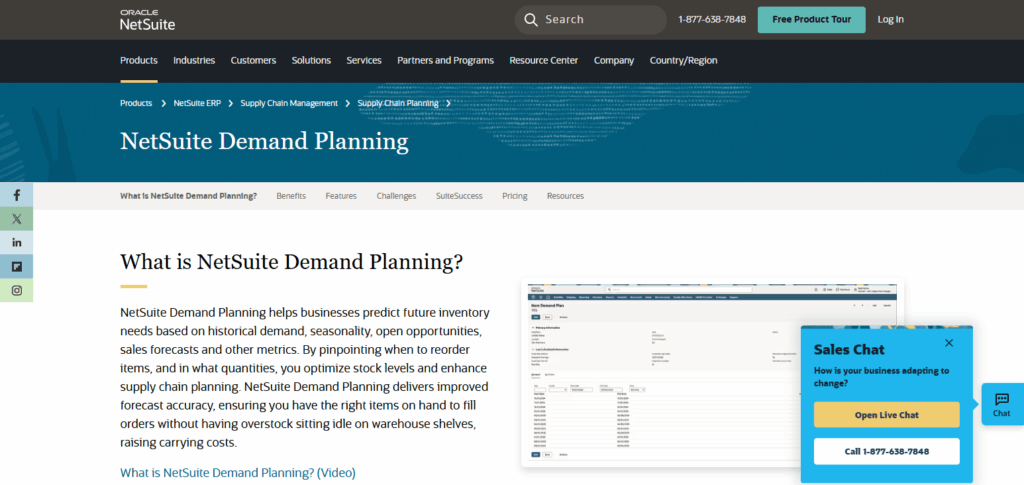Image resolution: width=1024 pixels, height=485 pixels.
Task: Open the Products menu
Action: 139,60
